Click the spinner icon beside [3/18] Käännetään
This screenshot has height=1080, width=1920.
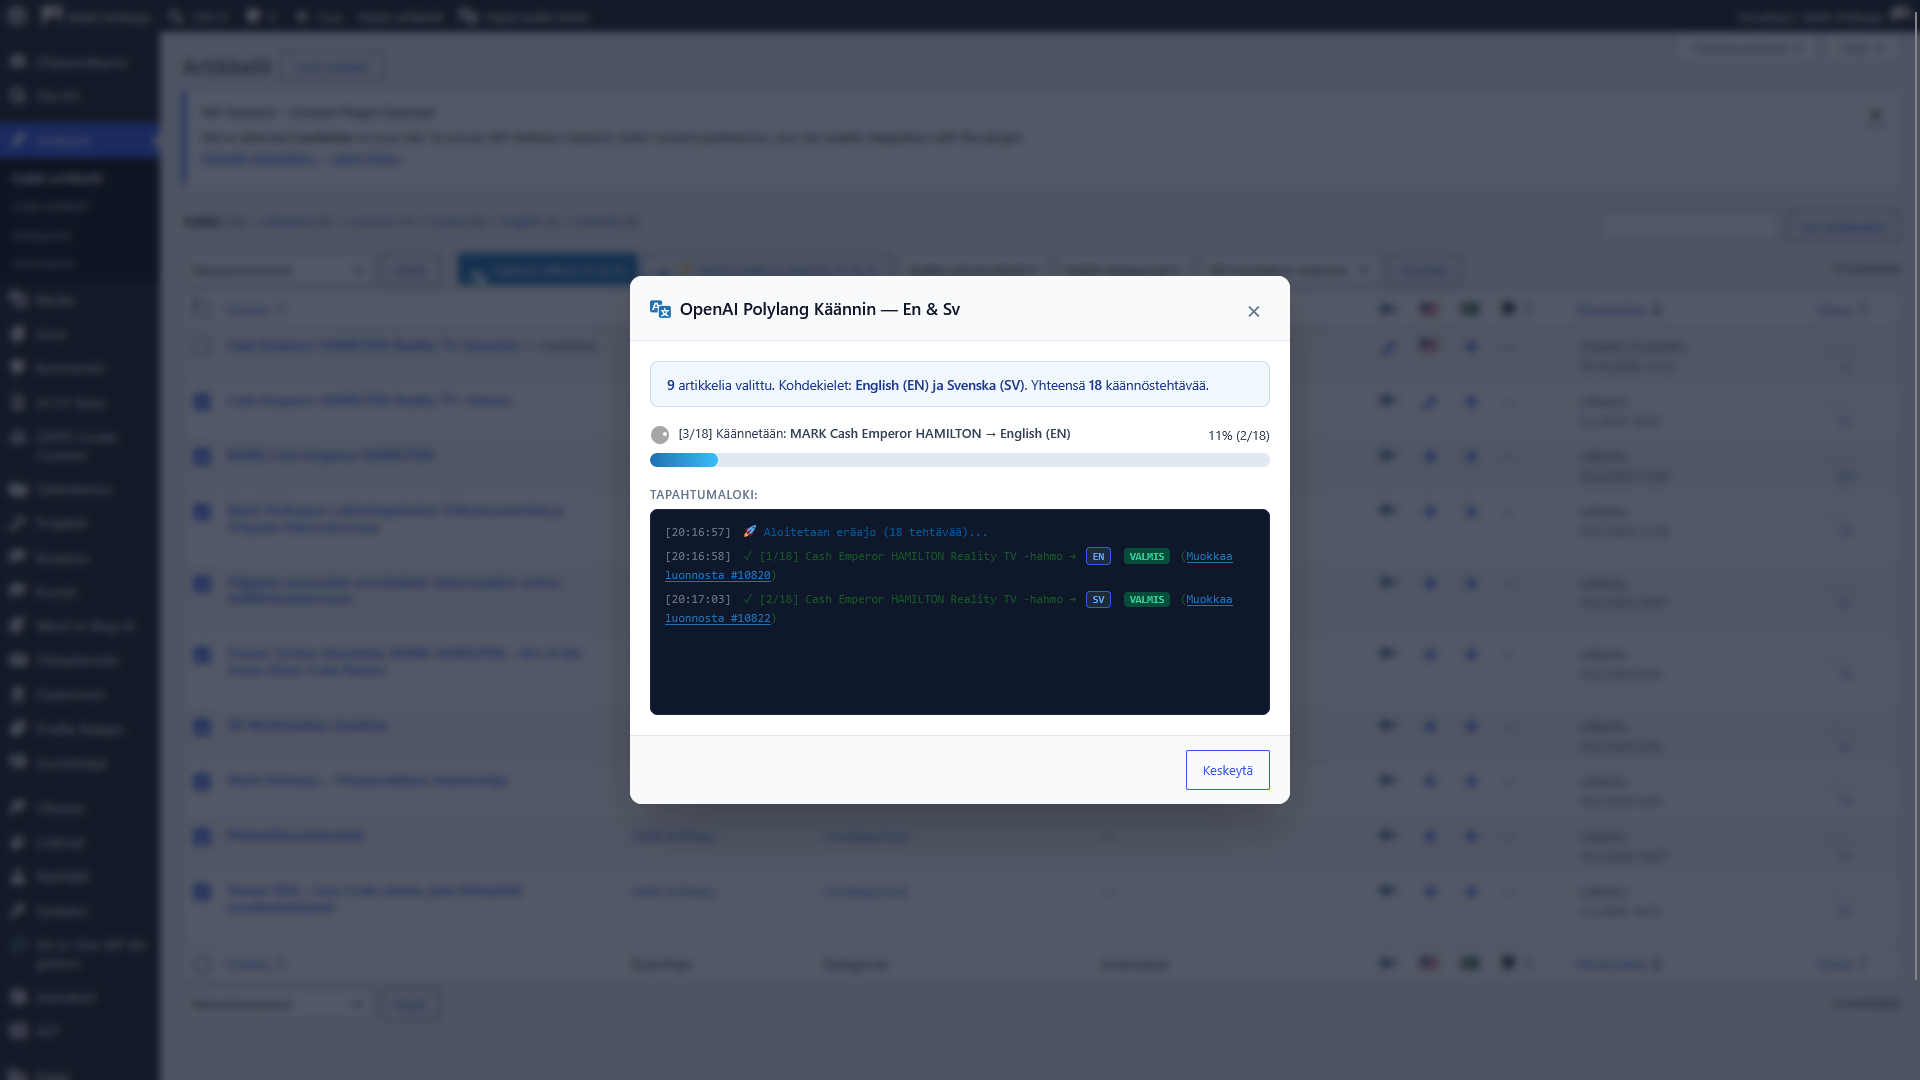coord(660,435)
